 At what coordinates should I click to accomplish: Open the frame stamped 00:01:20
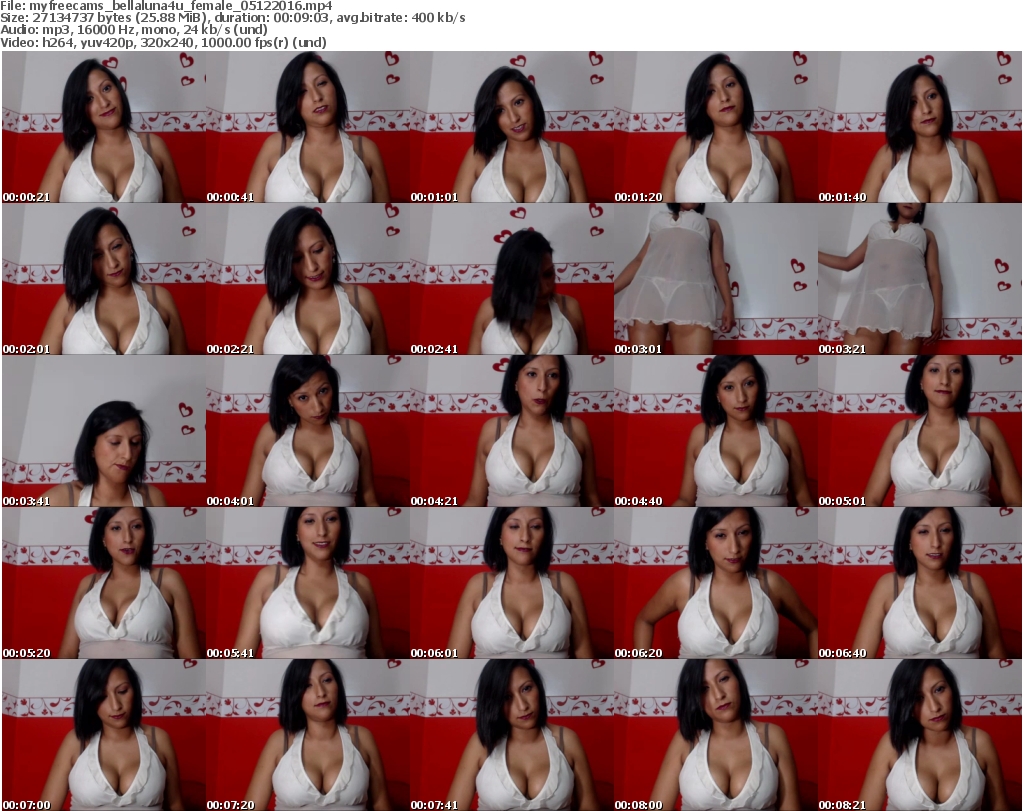click(x=716, y=127)
